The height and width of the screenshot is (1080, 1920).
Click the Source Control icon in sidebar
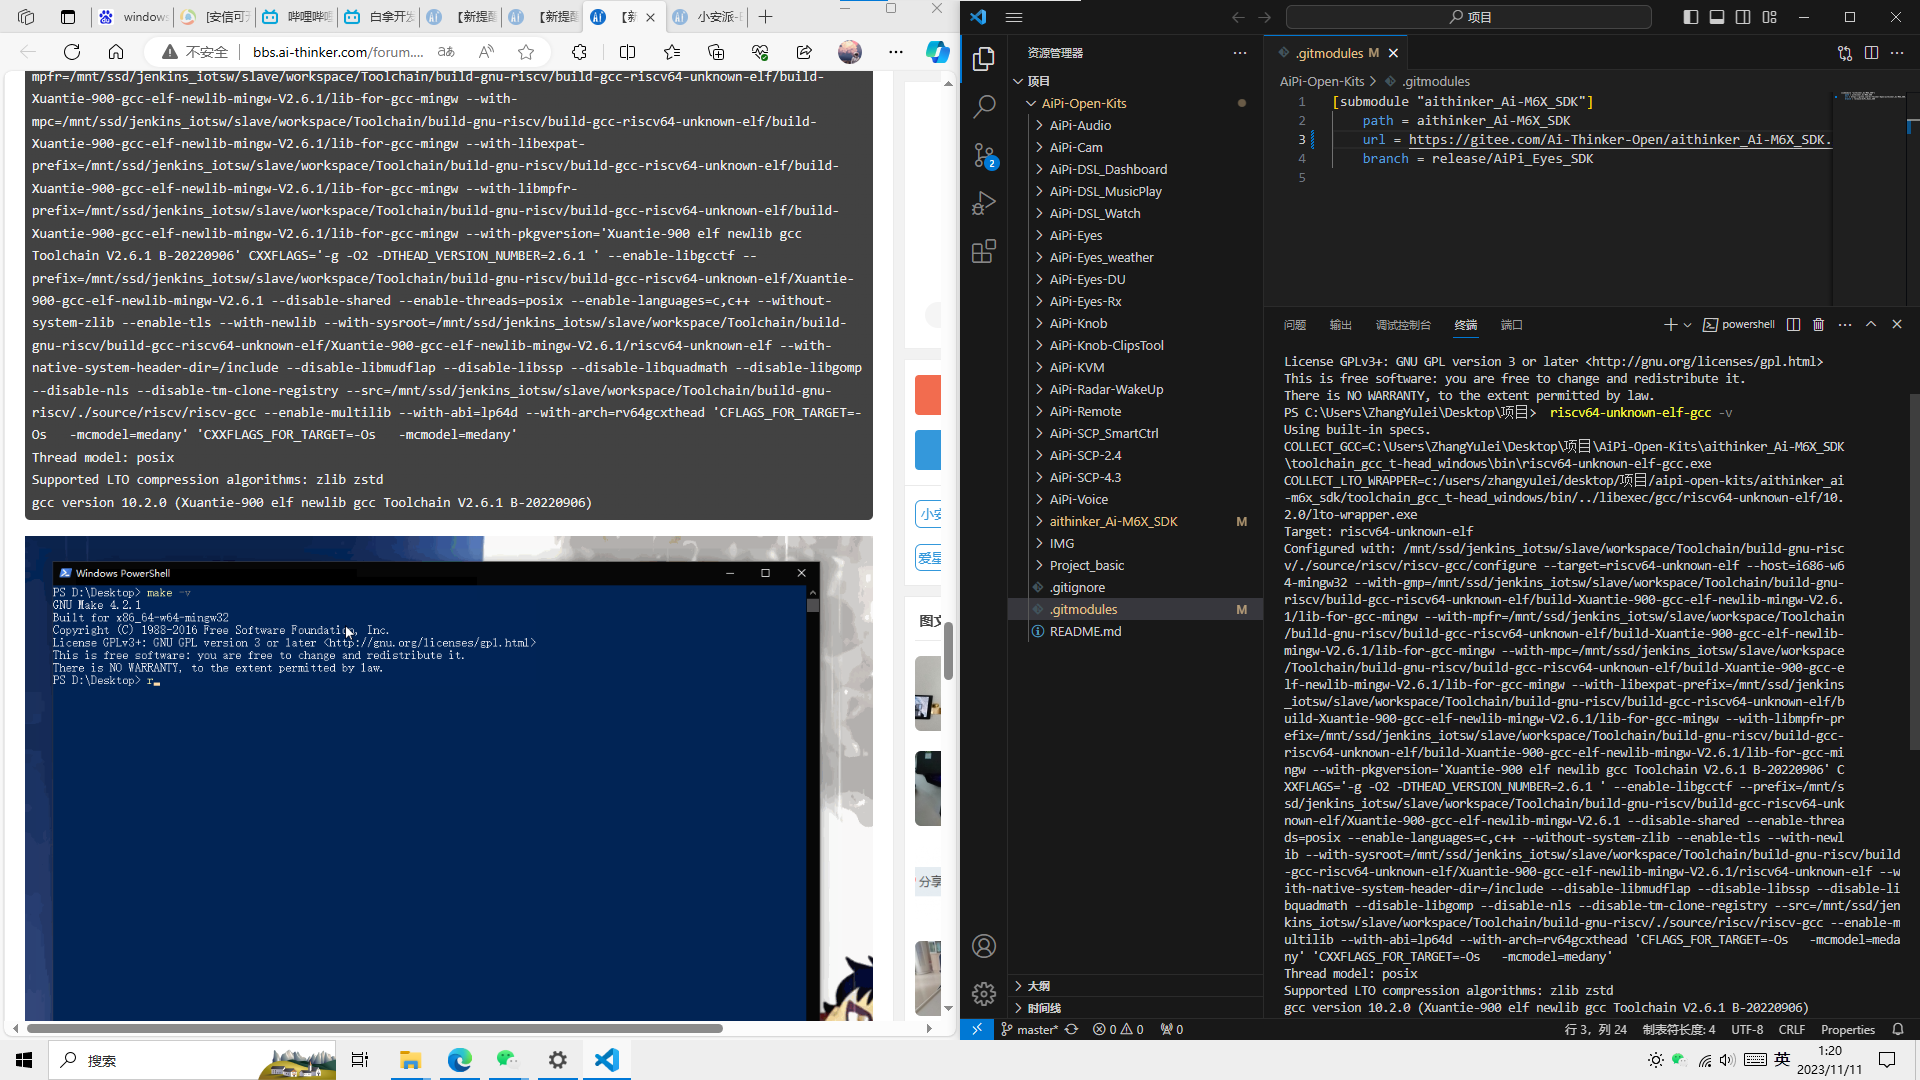click(x=984, y=158)
